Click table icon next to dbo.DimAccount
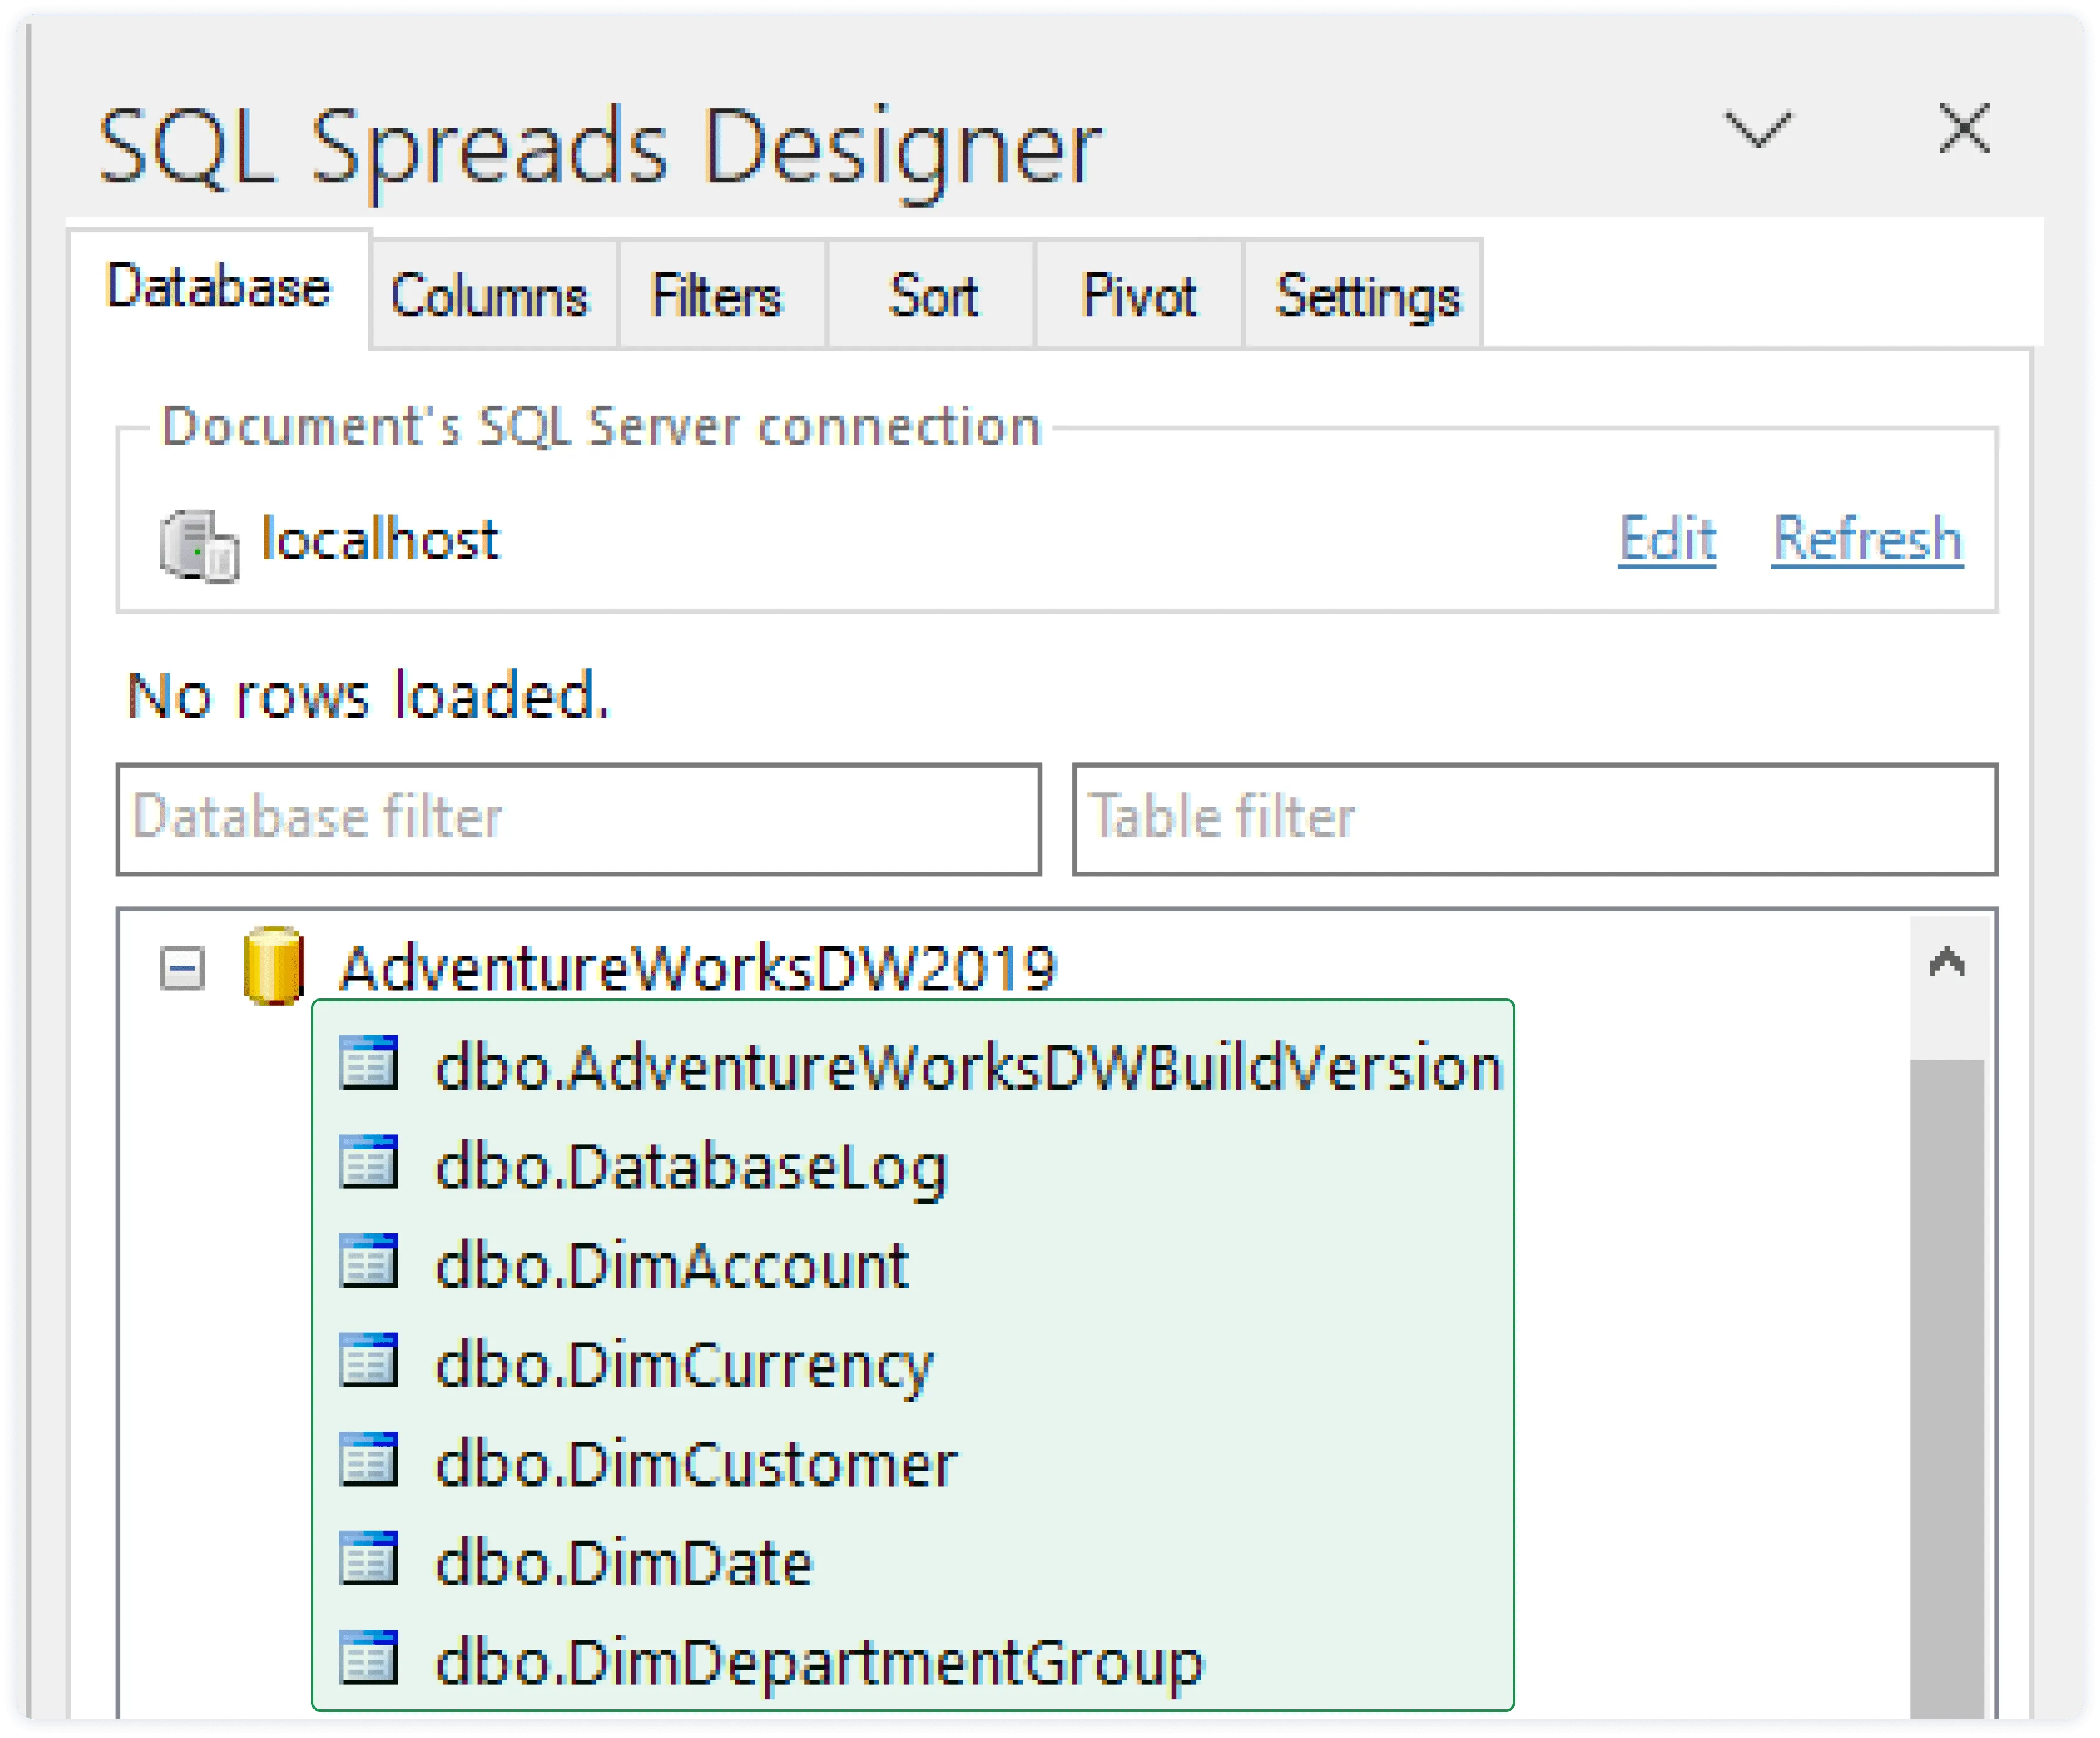The image size is (2100, 1738). [x=368, y=1261]
